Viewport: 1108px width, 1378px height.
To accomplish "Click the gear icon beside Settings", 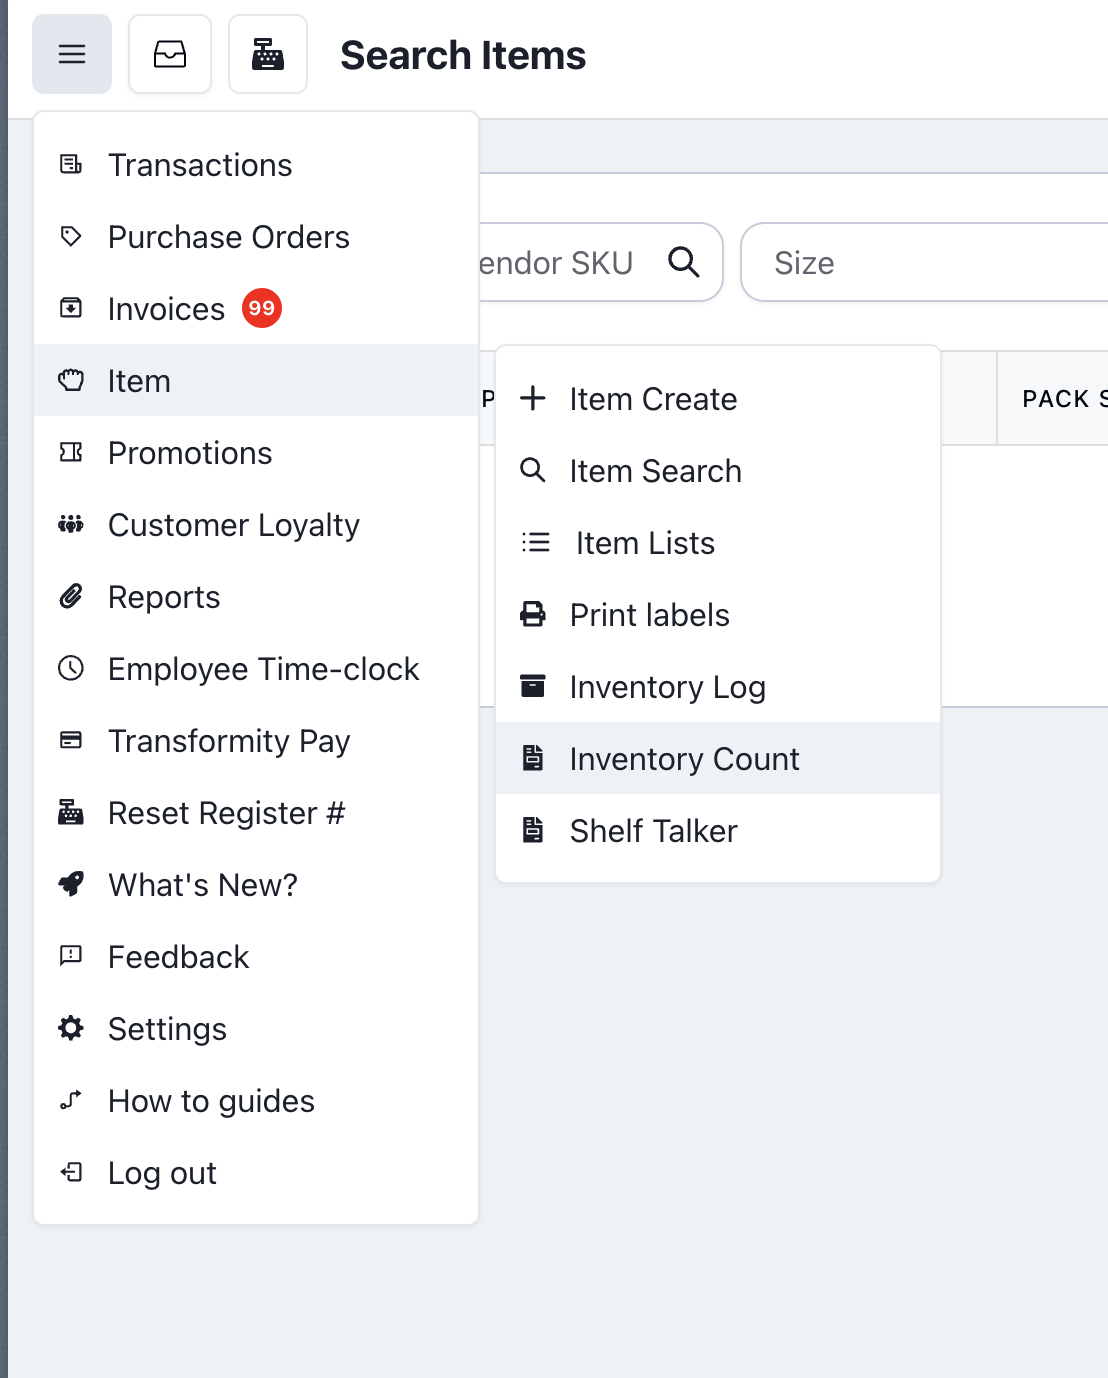I will tap(71, 1028).
